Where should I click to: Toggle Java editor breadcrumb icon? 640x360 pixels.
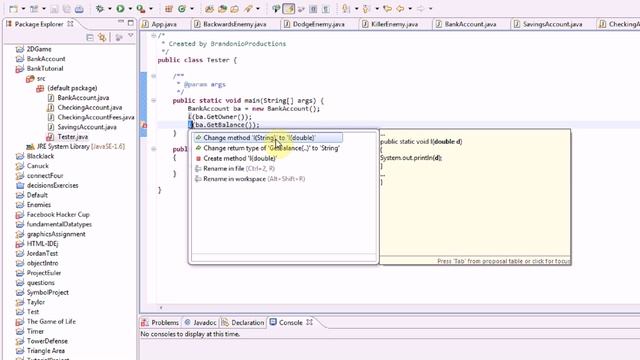click(276, 8)
